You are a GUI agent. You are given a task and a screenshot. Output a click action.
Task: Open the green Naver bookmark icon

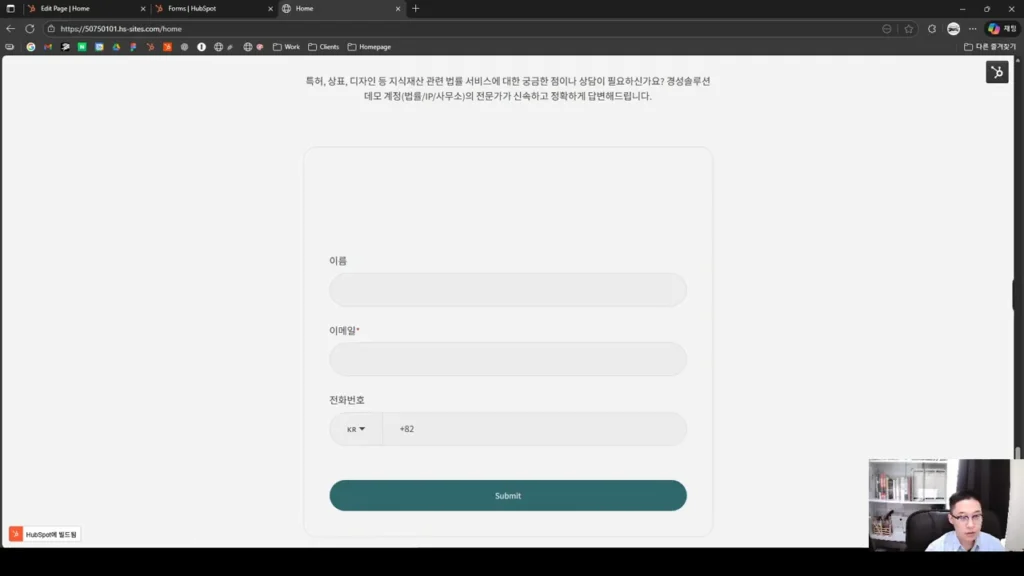(x=82, y=47)
